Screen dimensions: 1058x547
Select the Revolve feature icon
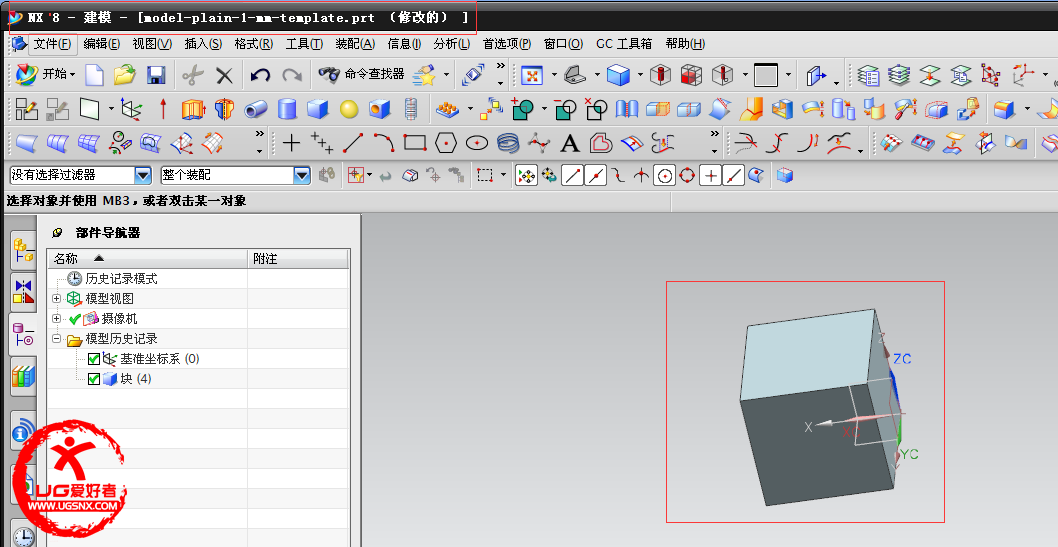click(x=224, y=108)
